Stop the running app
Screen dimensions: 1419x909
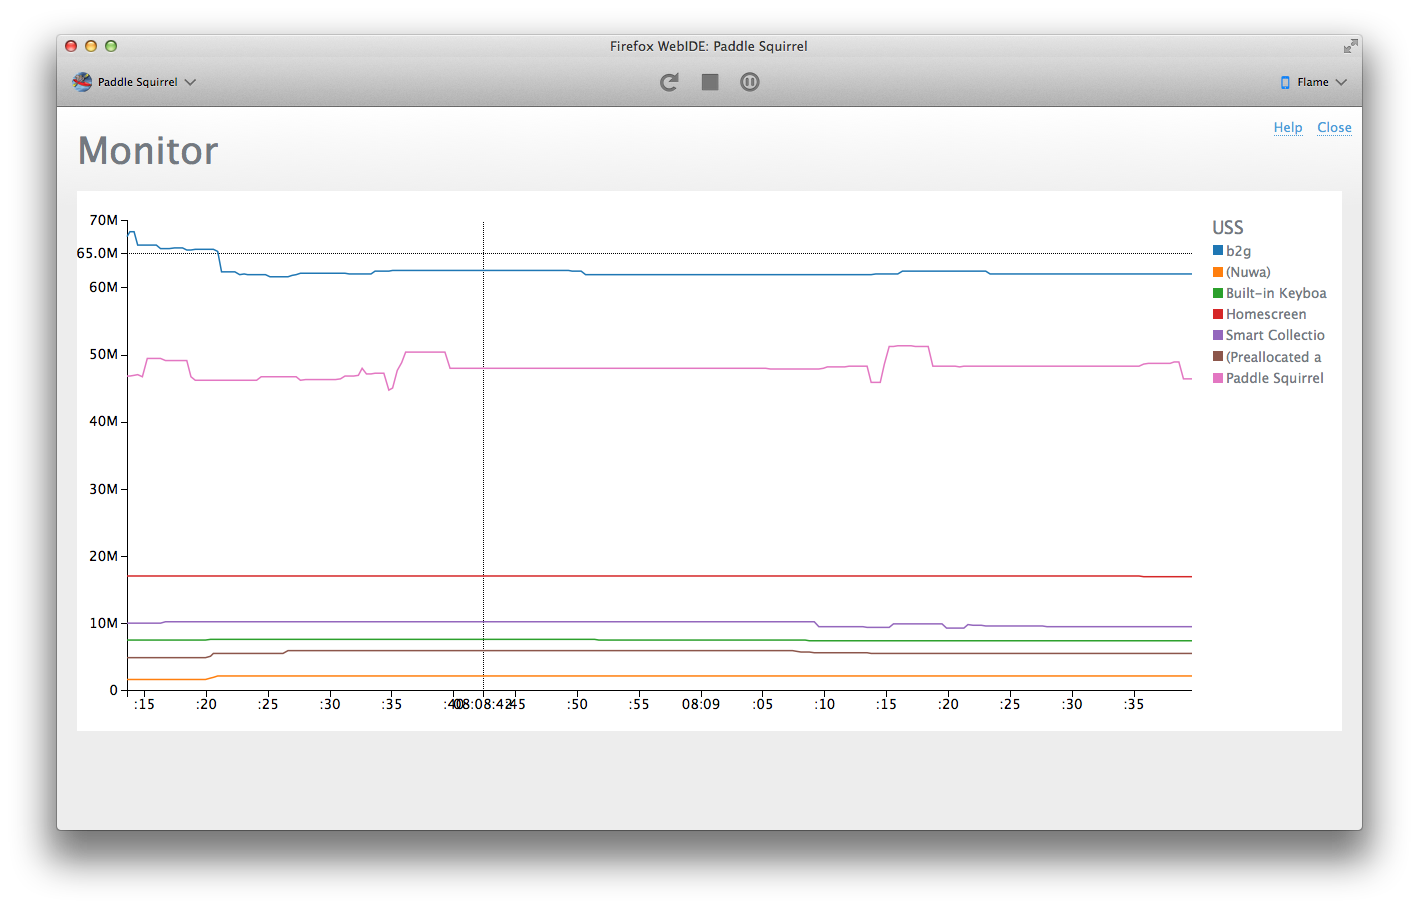(710, 82)
